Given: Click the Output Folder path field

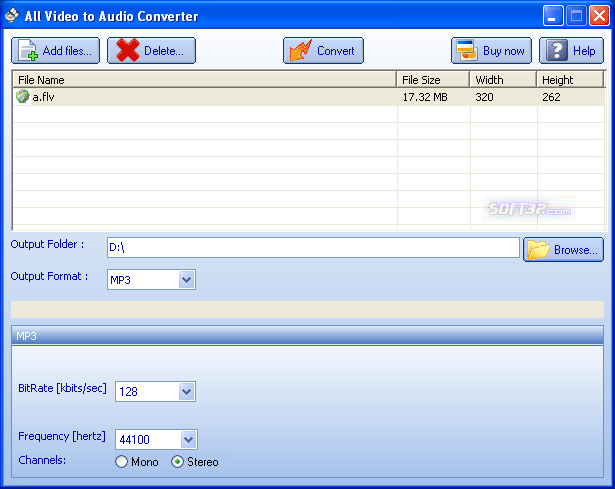Looking at the screenshot, I should pos(313,247).
